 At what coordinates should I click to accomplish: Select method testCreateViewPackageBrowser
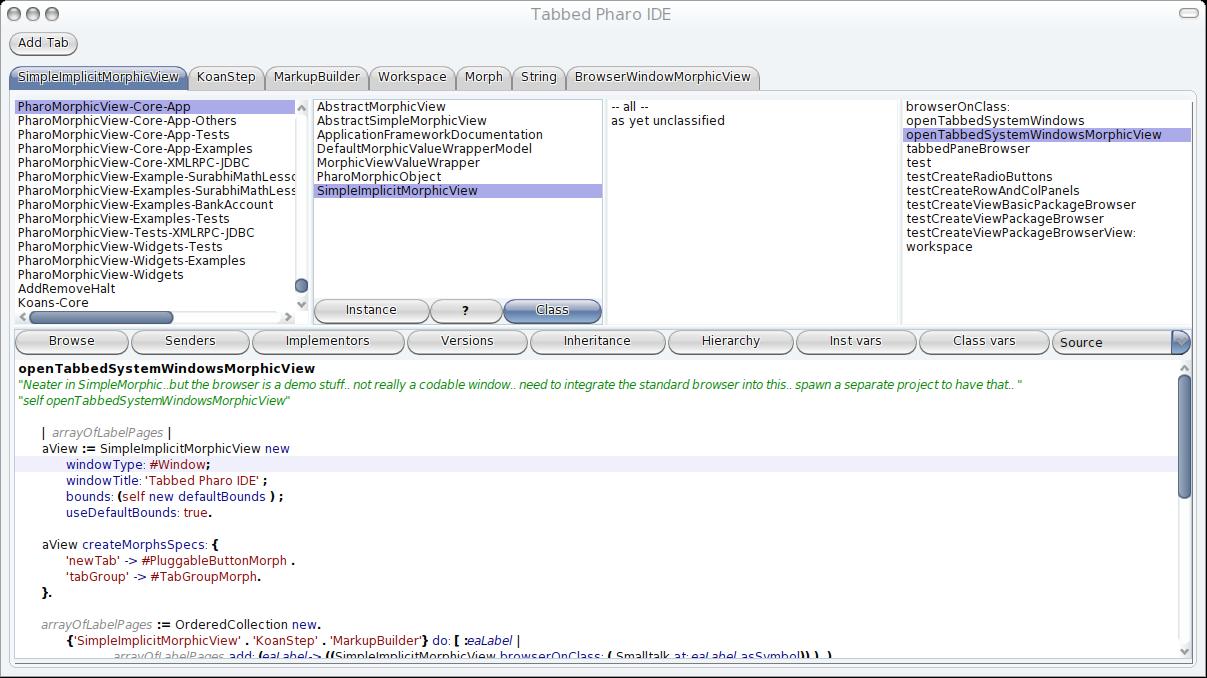(1047, 219)
